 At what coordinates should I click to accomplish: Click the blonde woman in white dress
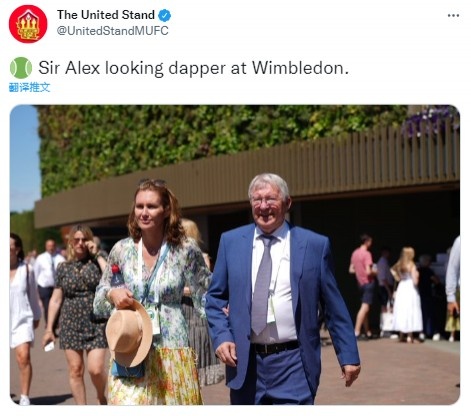pos(407,295)
